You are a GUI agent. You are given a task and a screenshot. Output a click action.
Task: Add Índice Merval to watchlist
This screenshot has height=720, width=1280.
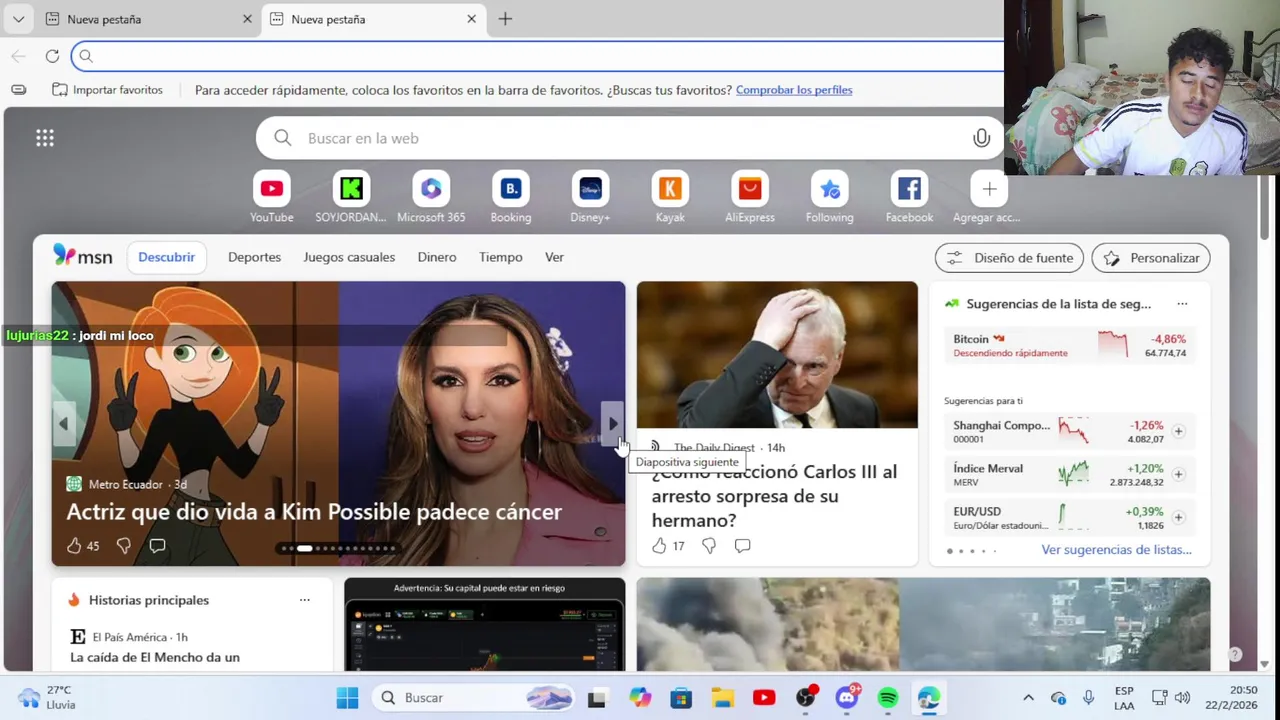tap(1178, 474)
